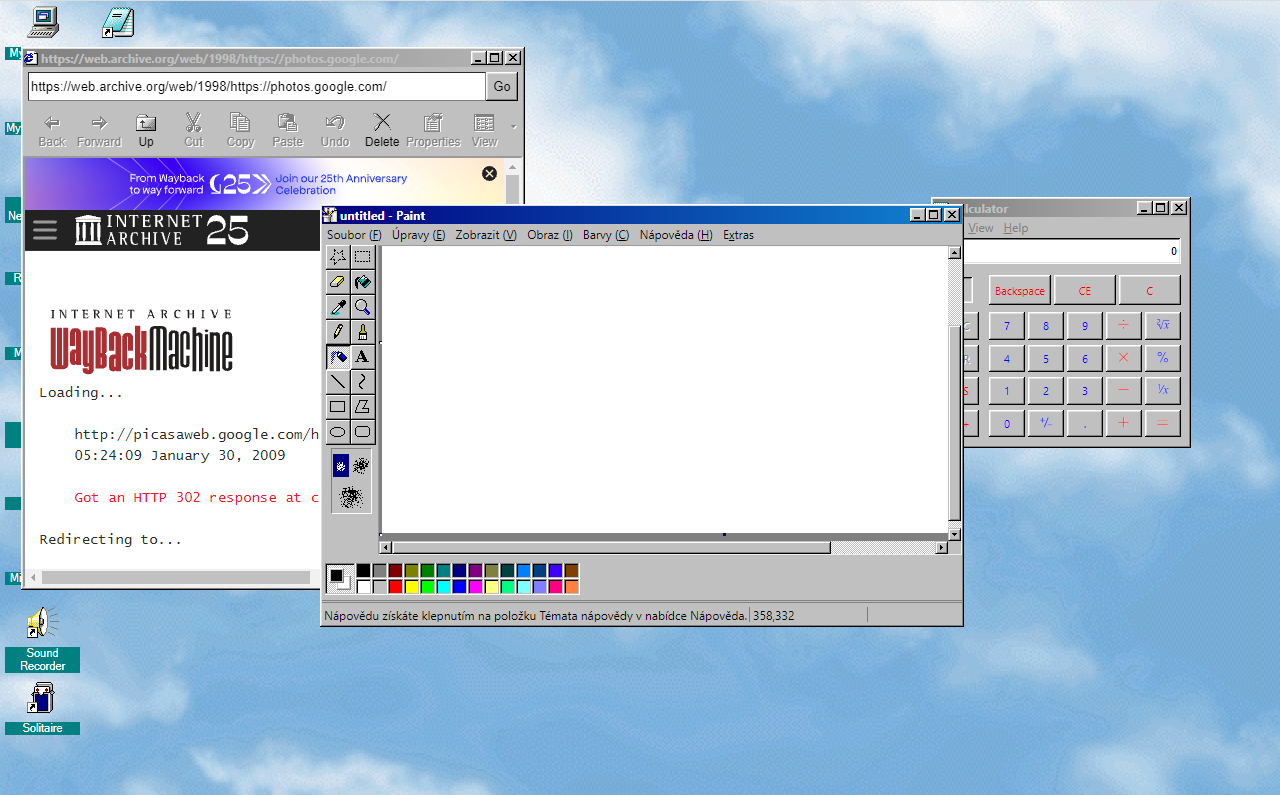Screen dimensions: 1280x795
Task: Choose the Eraser tool in Paint
Action: pyautogui.click(x=338, y=282)
